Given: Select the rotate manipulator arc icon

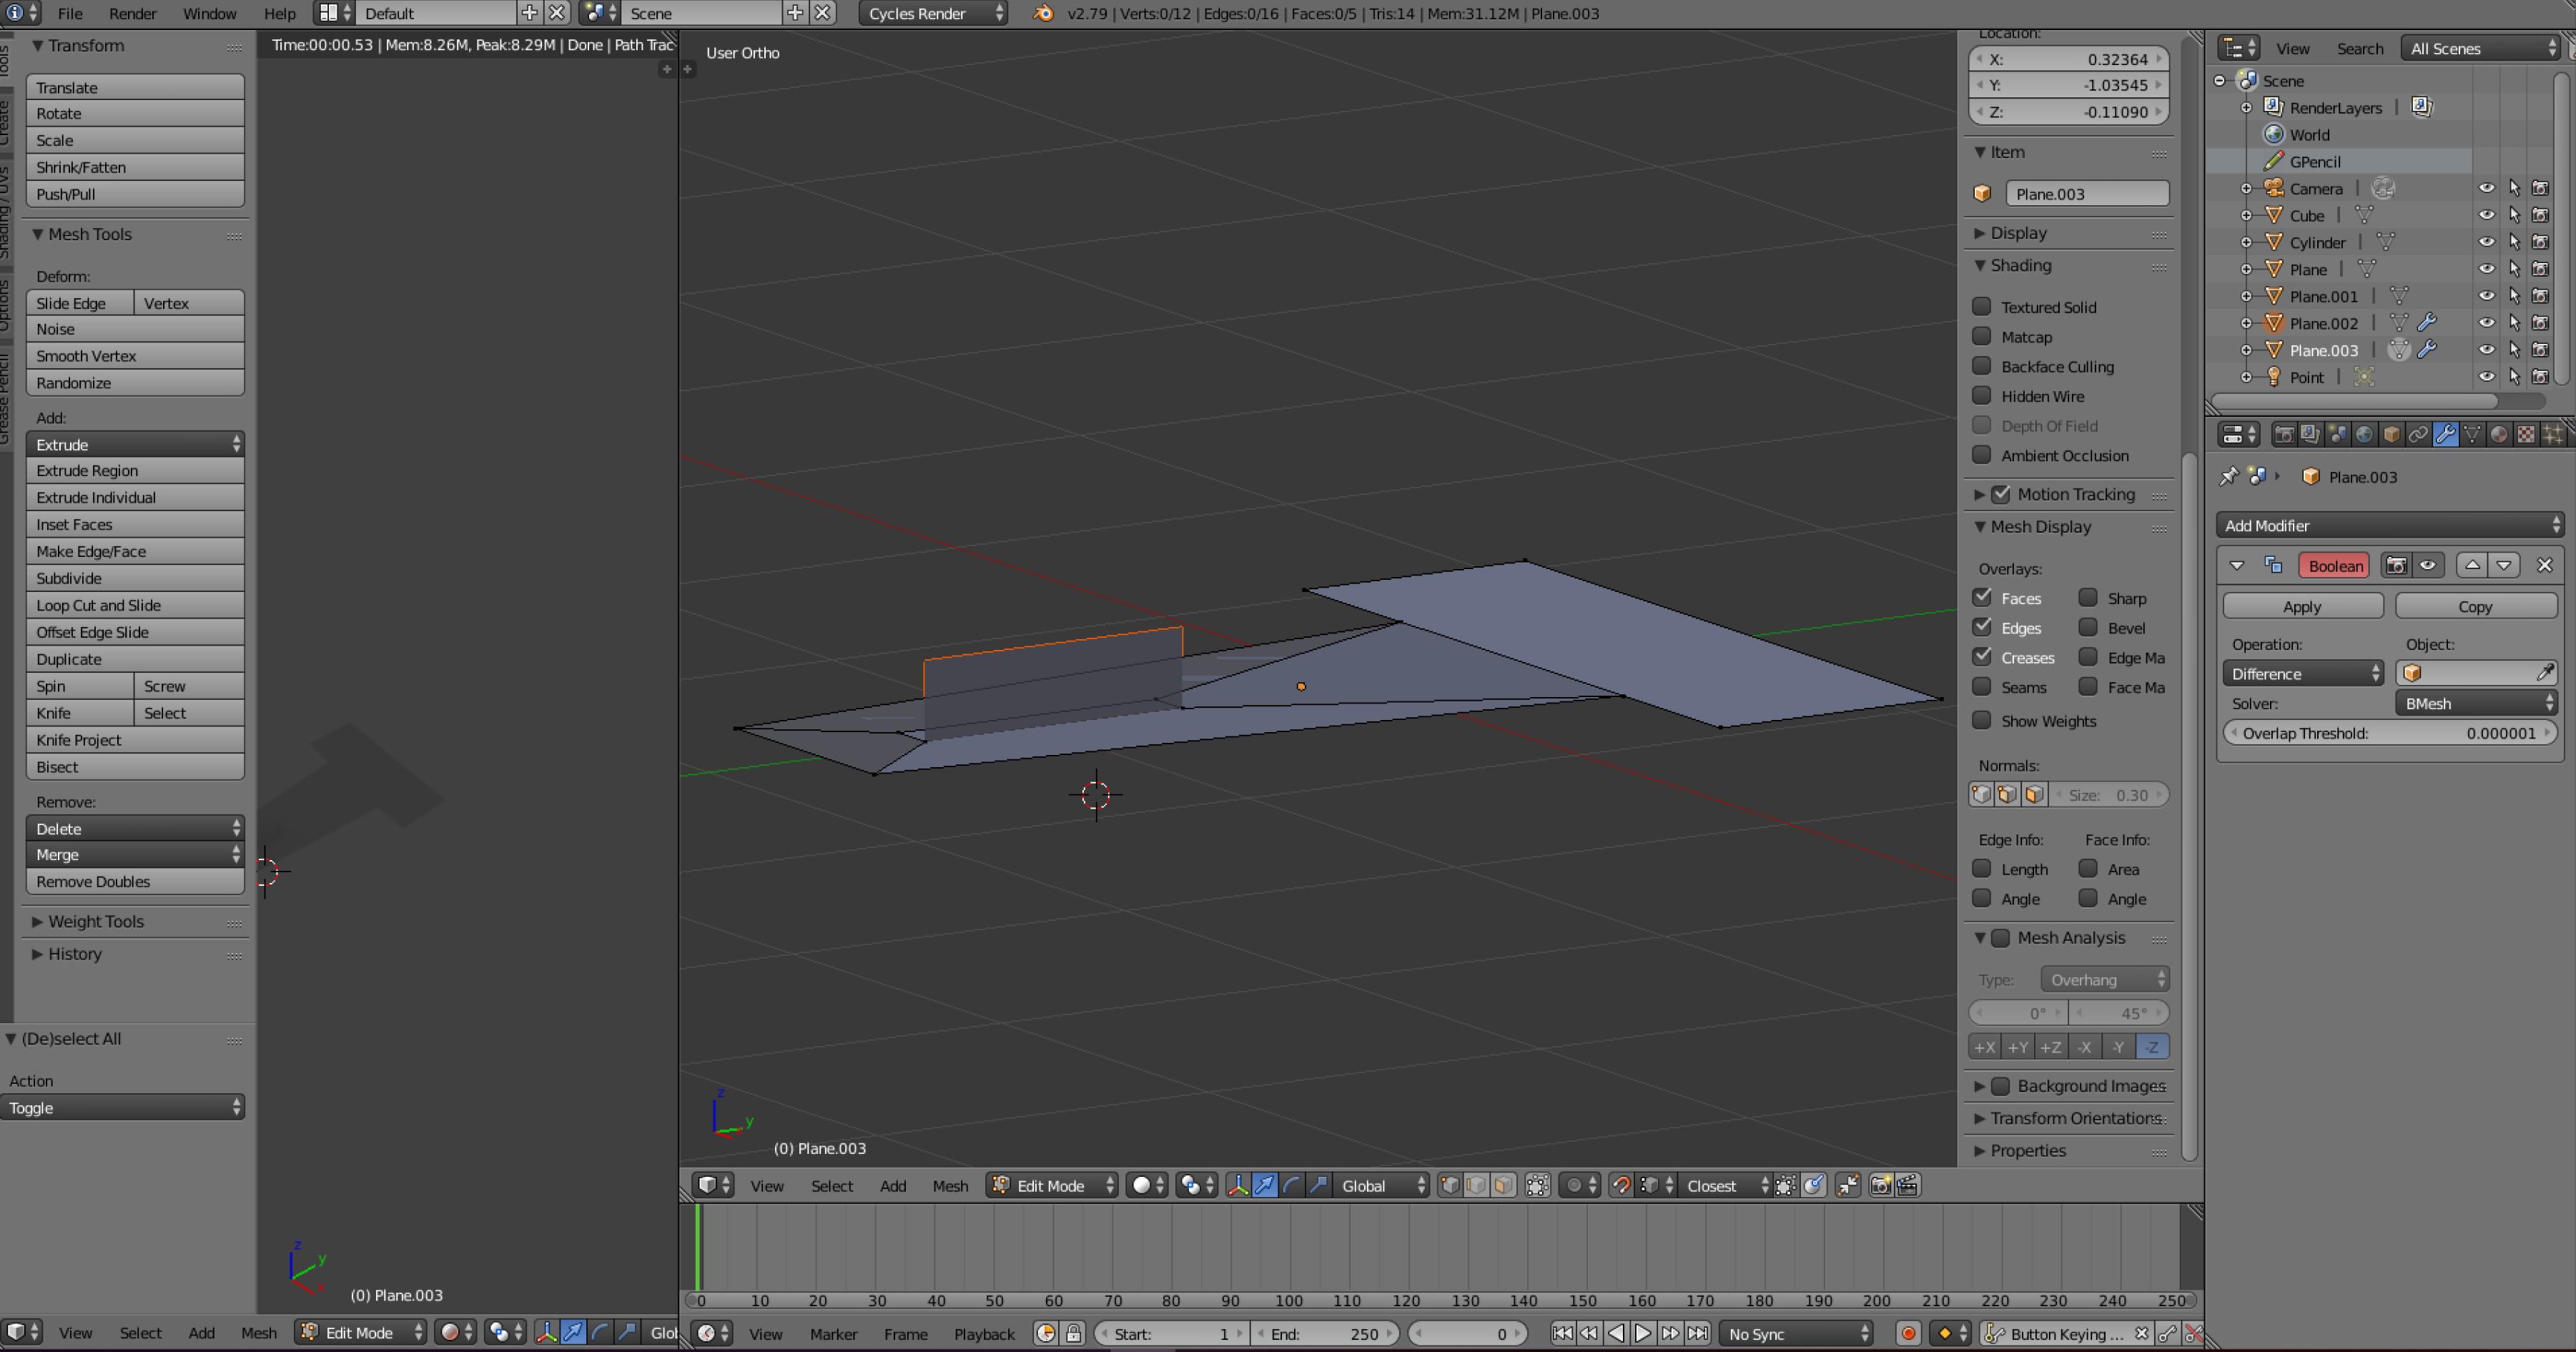Looking at the screenshot, I should point(1292,1186).
